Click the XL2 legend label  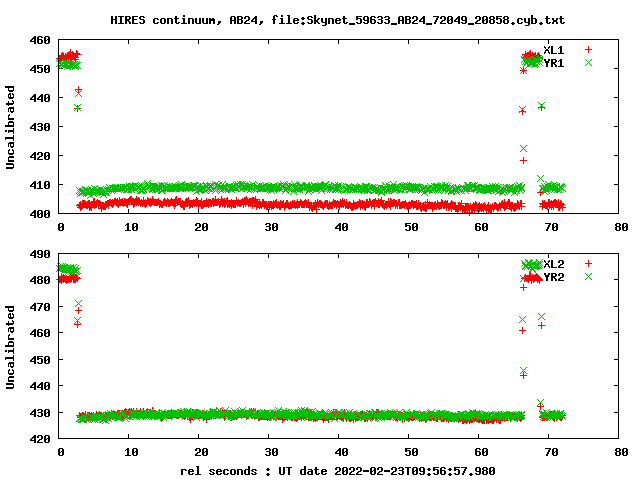point(553,264)
